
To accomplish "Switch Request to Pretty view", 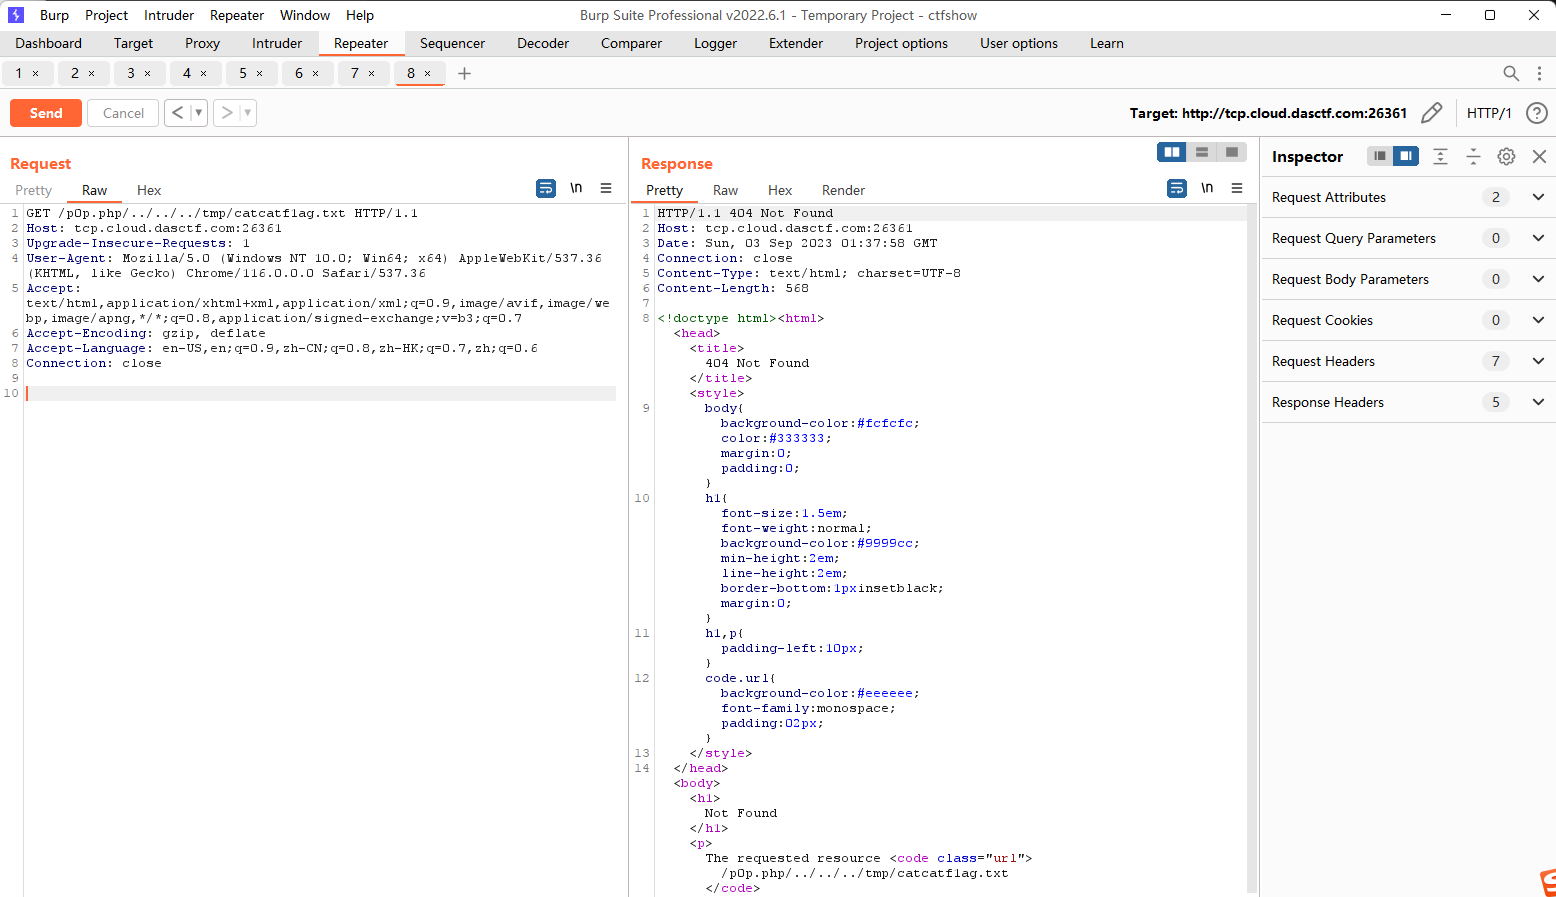I will pyautogui.click(x=33, y=190).
